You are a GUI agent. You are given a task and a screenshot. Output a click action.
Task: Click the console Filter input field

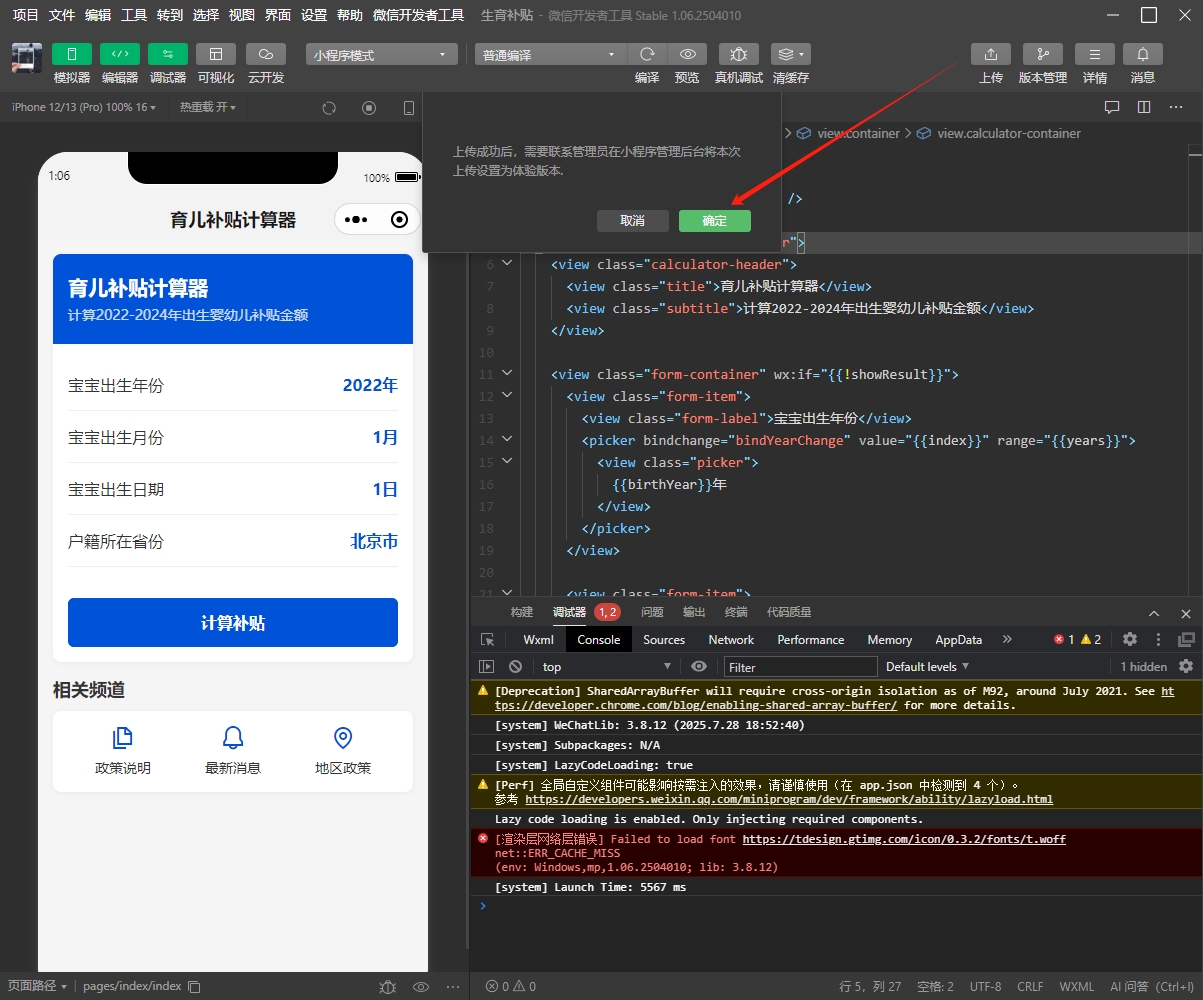pyautogui.click(x=800, y=667)
